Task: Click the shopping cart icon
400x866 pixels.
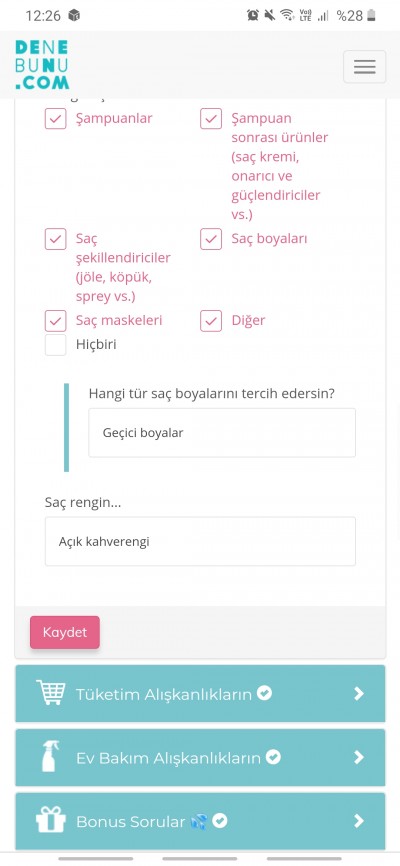Action: [51, 693]
